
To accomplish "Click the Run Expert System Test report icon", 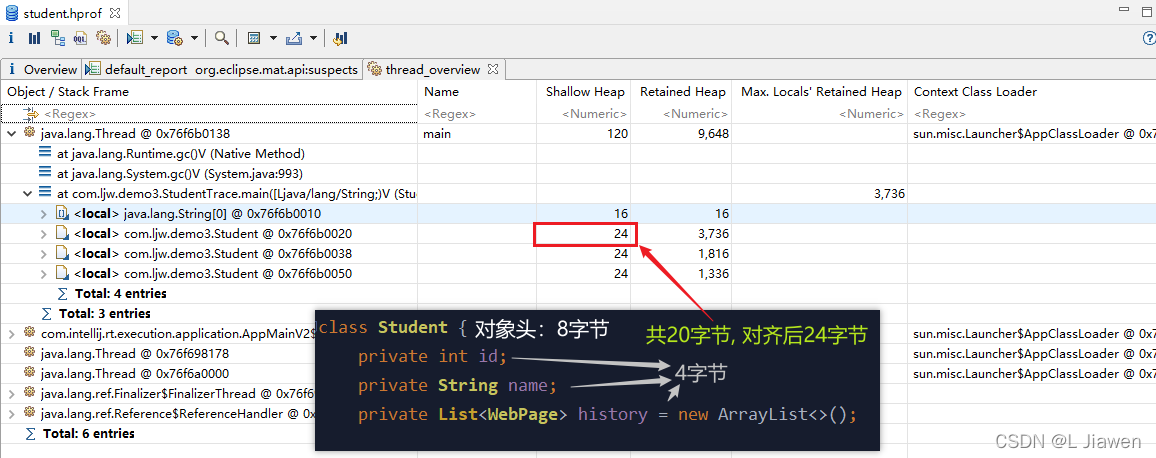I will pos(134,38).
